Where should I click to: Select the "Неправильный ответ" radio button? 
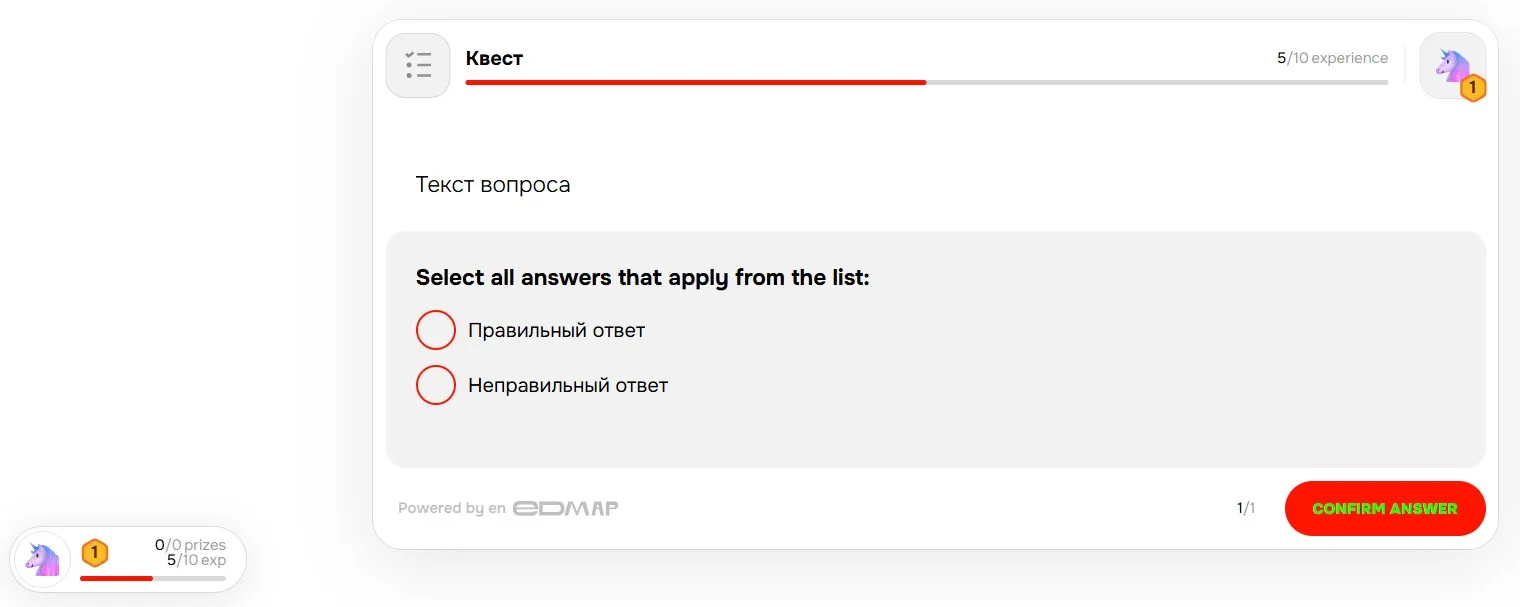436,384
